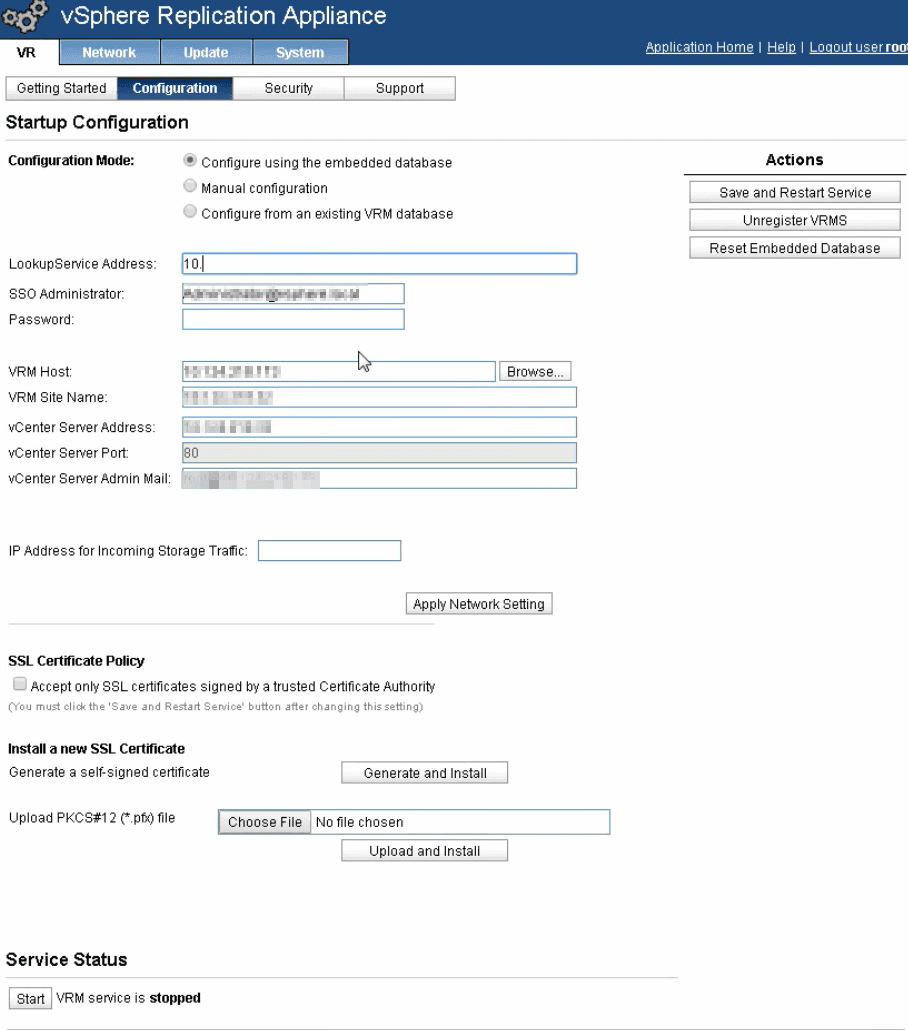Select the VR main tab

pyautogui.click(x=26, y=53)
